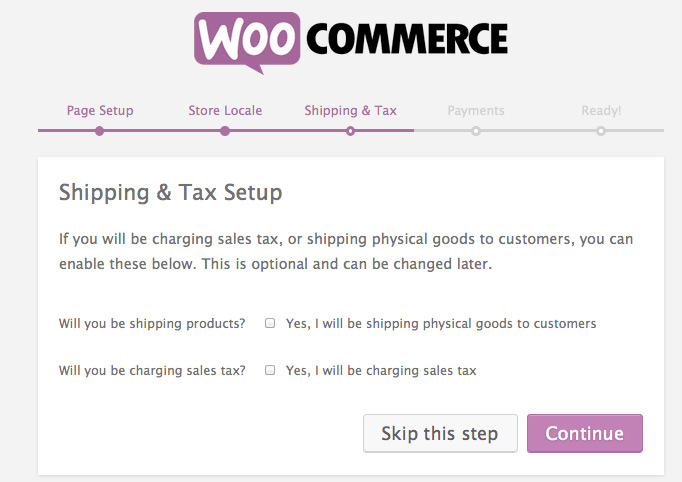Select the Shipping & Tax step label

coord(350,110)
